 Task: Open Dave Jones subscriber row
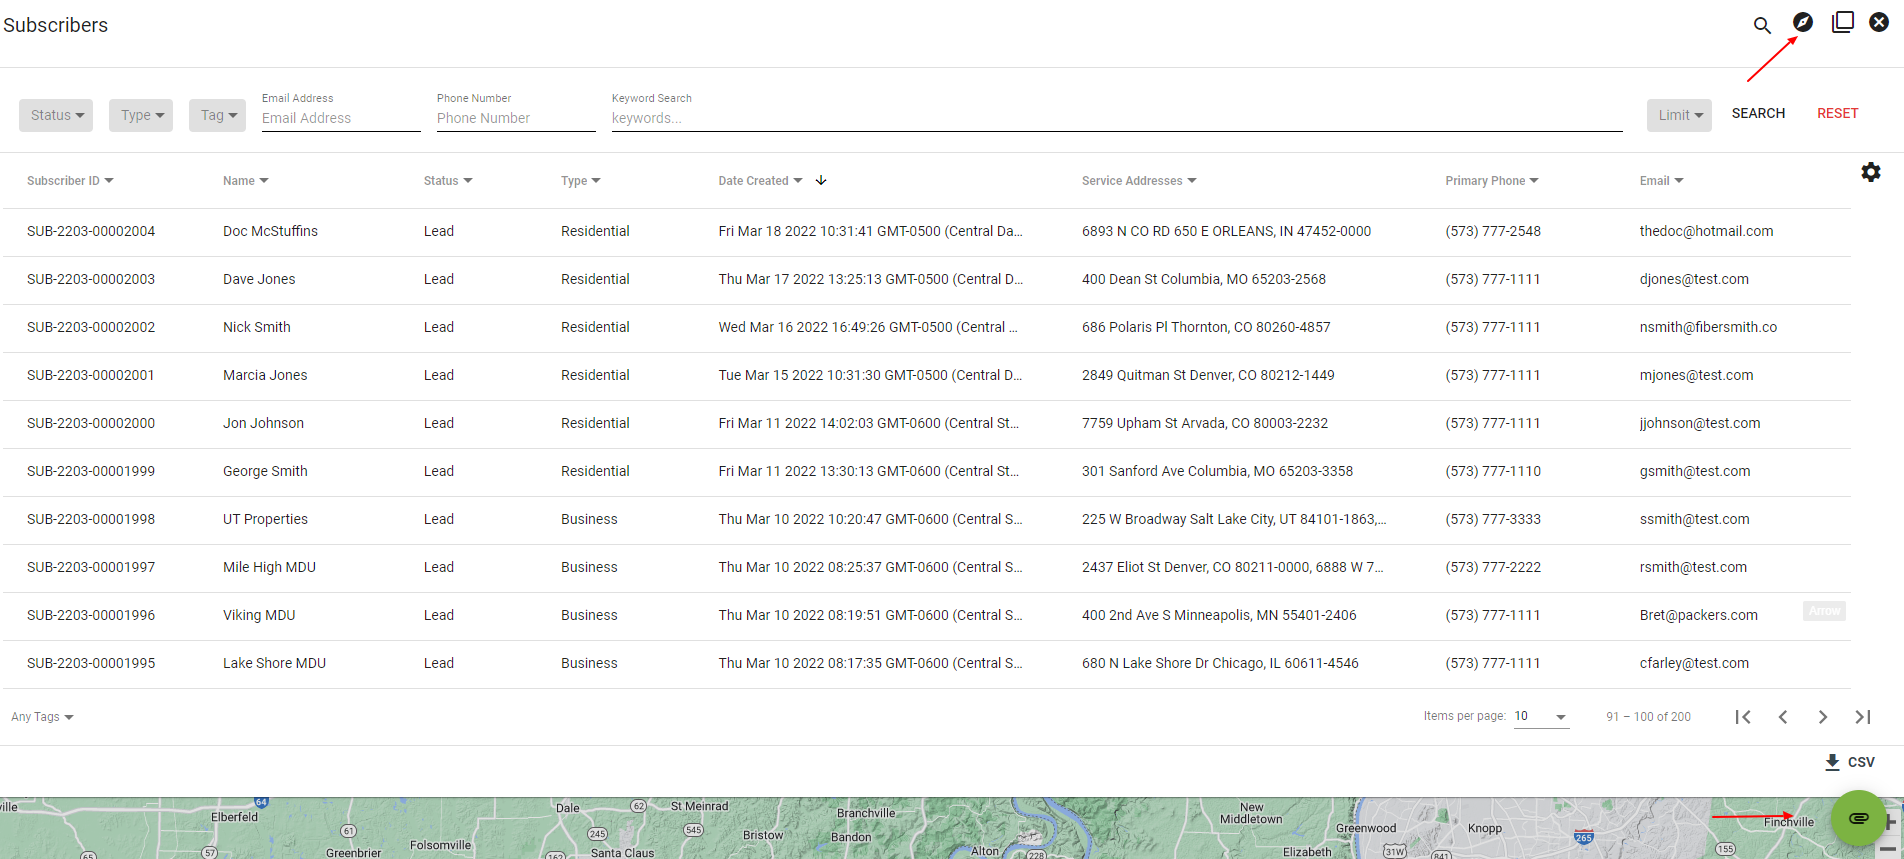(x=926, y=279)
